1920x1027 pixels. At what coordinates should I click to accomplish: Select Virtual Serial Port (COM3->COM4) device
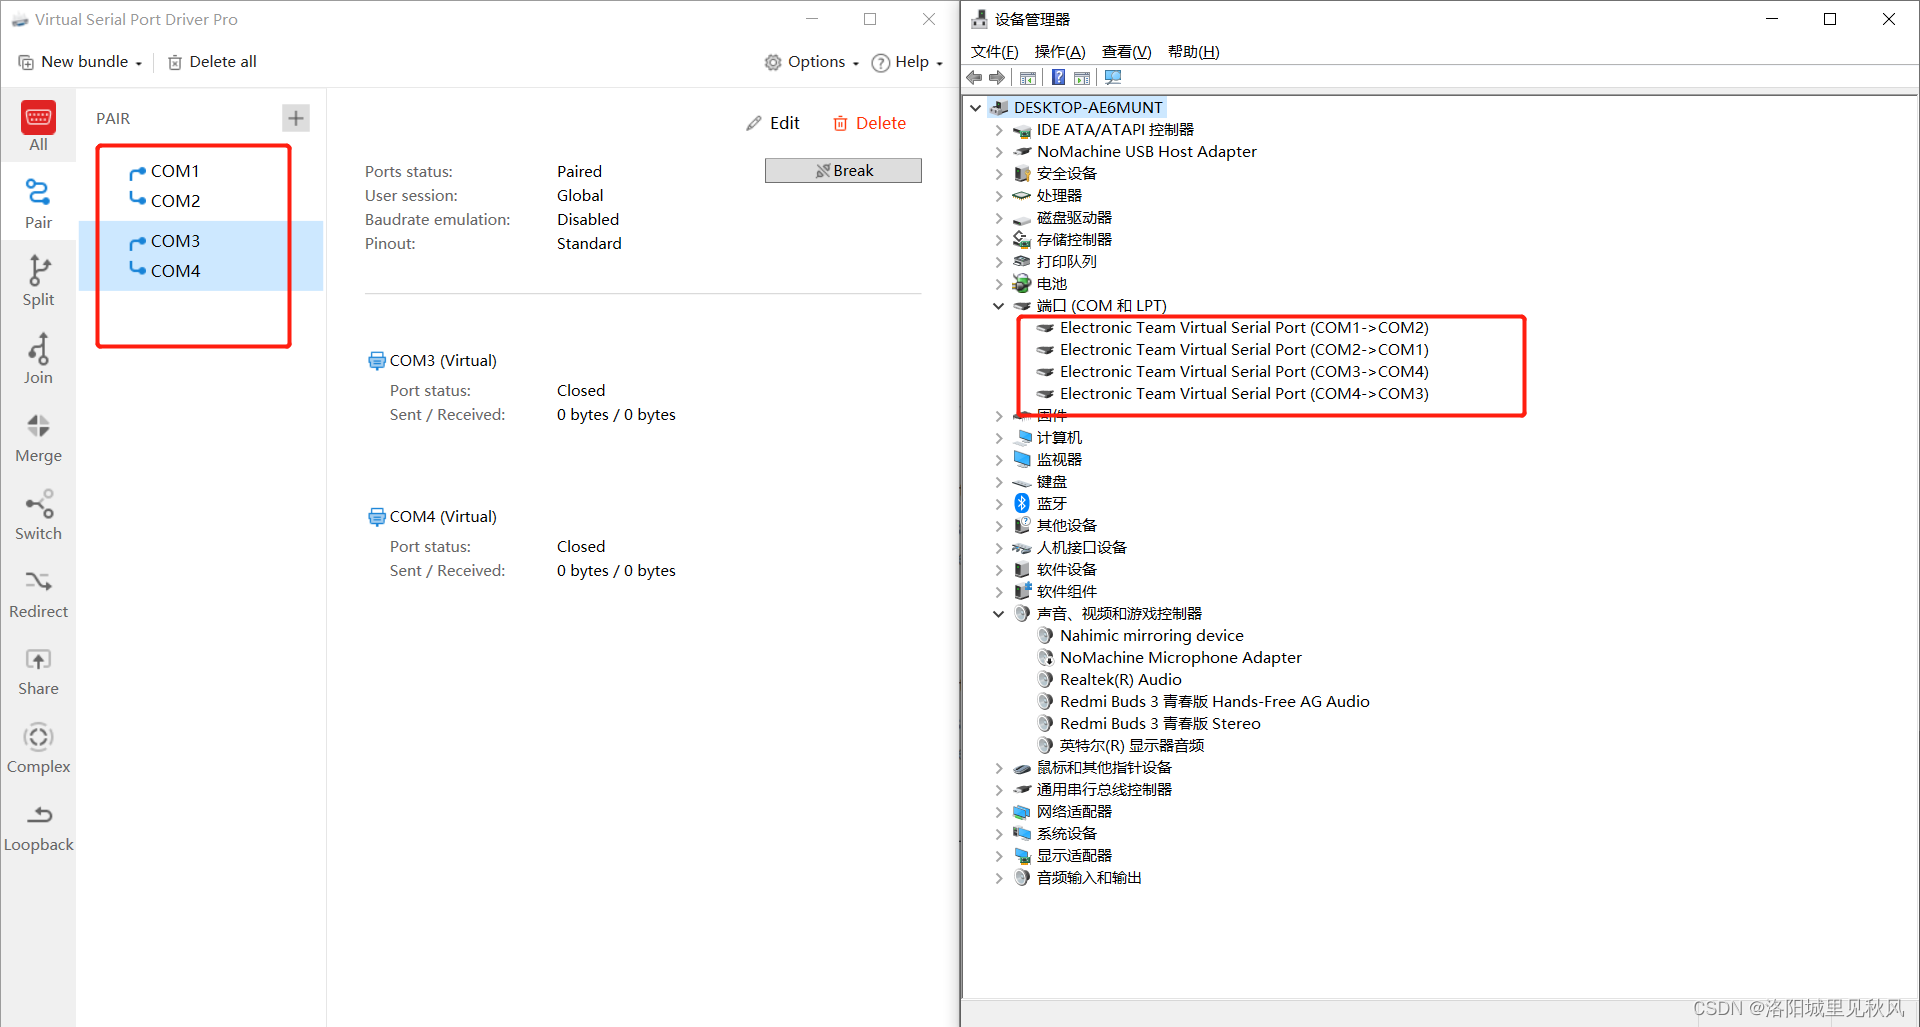pyautogui.click(x=1244, y=372)
